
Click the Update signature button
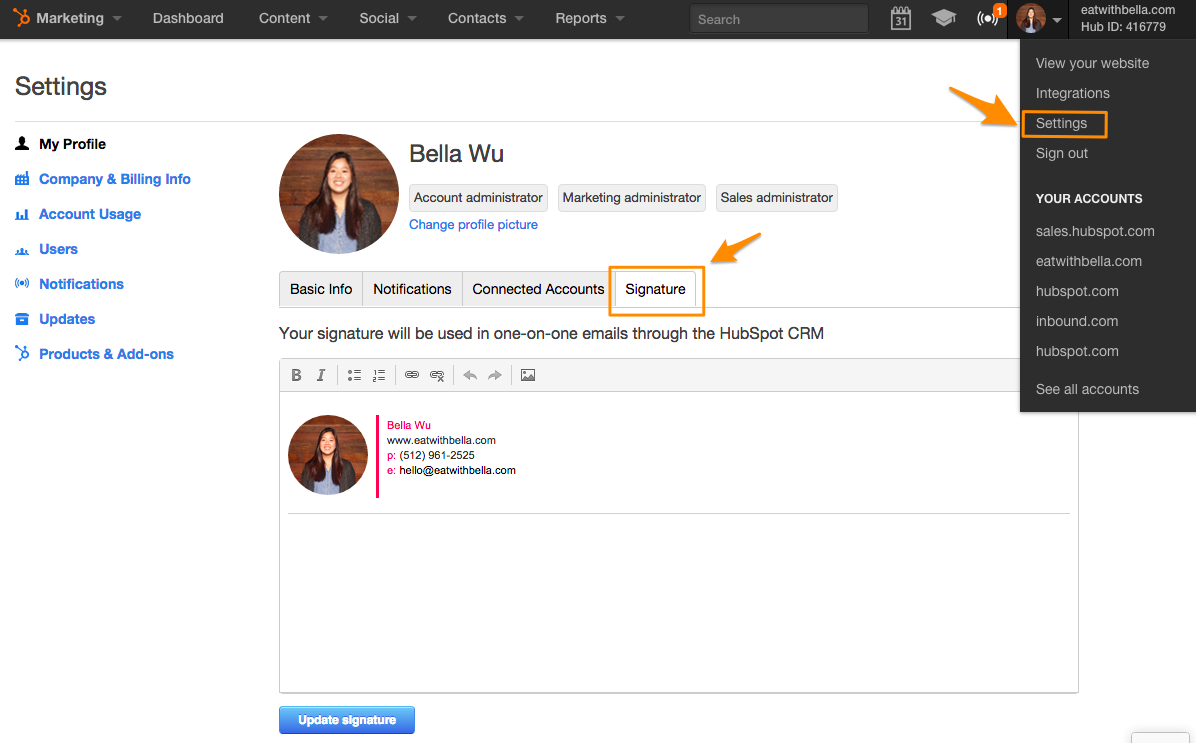(x=347, y=720)
